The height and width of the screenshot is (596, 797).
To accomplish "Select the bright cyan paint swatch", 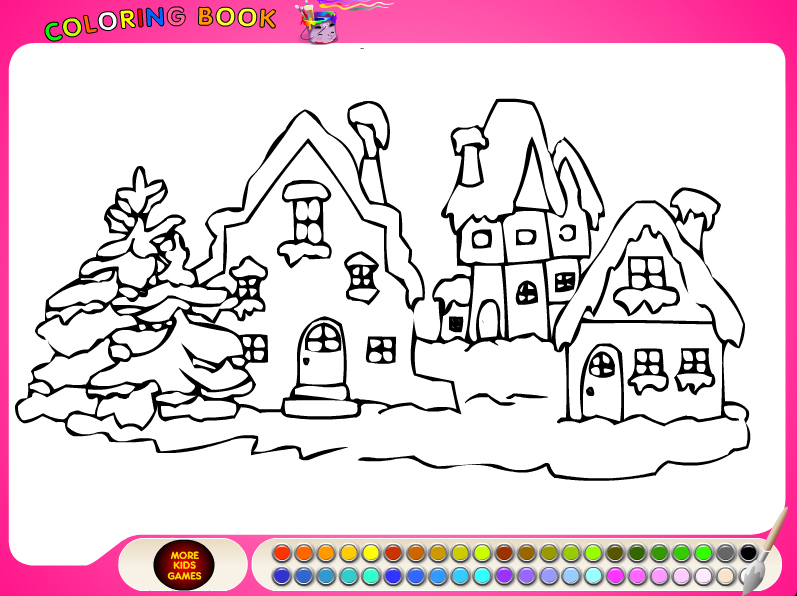I will coord(482,576).
